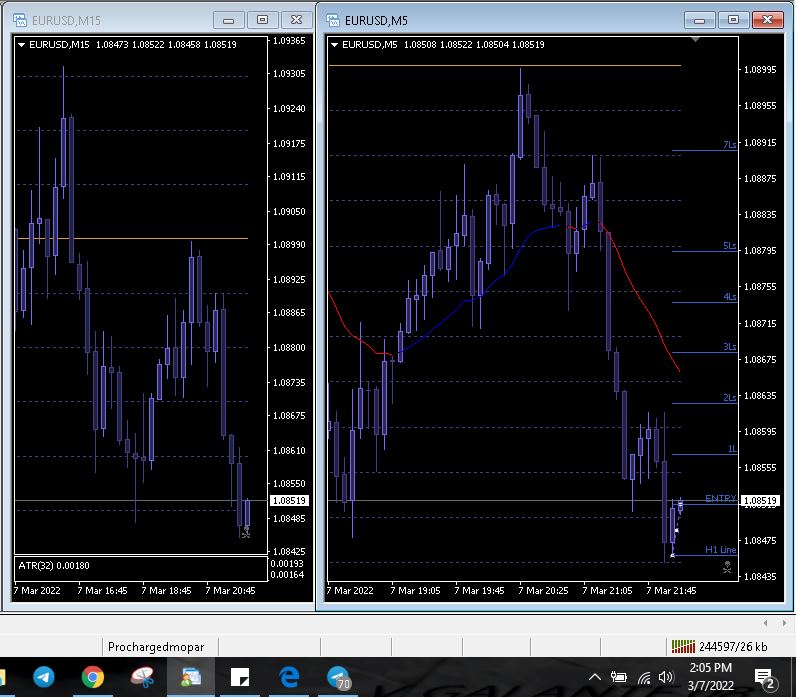Select the 3Ls level line label
This screenshot has height=697, width=796.
[x=729, y=347]
